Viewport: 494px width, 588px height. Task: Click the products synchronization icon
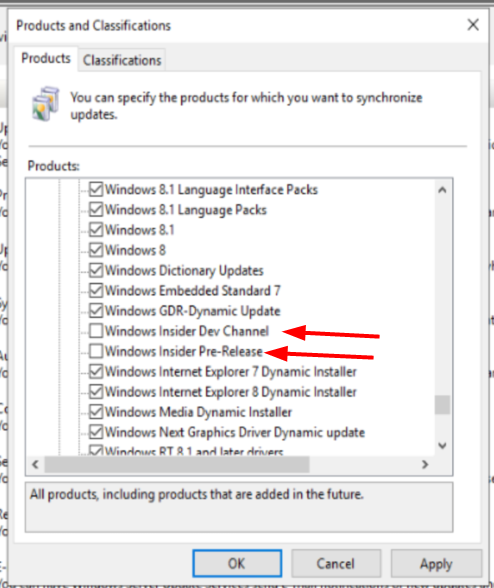45,104
